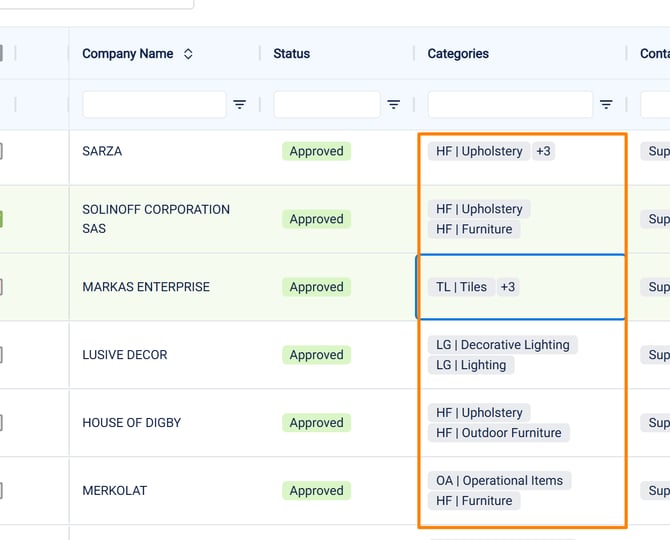Select the SARZA row checkbox
670x540 pixels.
(x=1, y=152)
